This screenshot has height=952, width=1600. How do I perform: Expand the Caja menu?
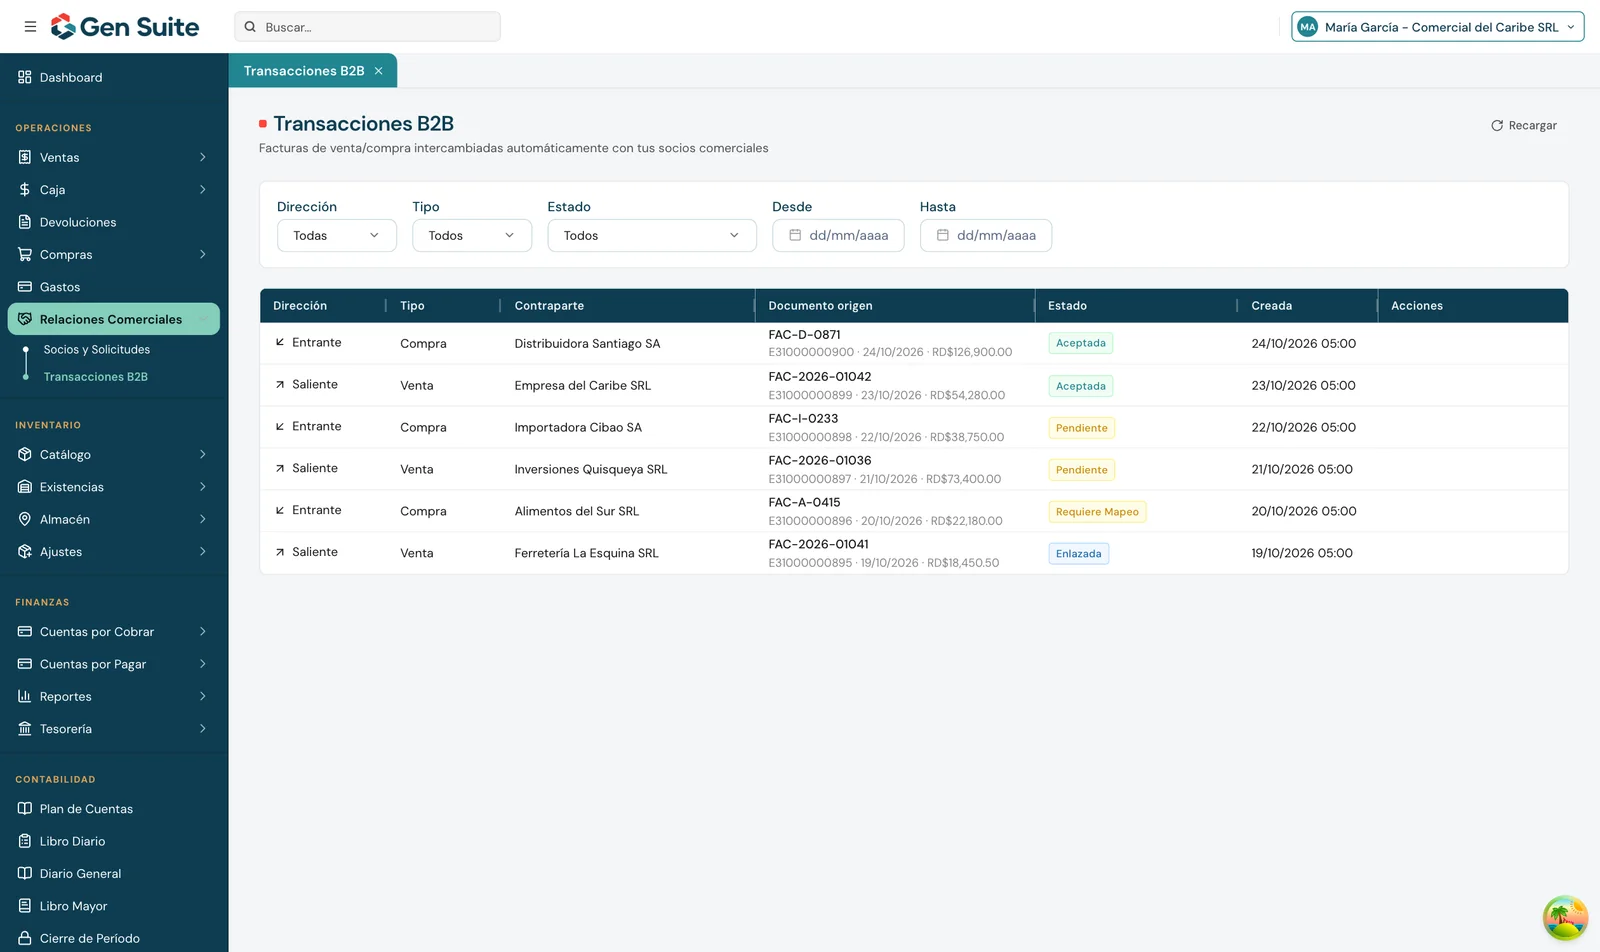[114, 190]
